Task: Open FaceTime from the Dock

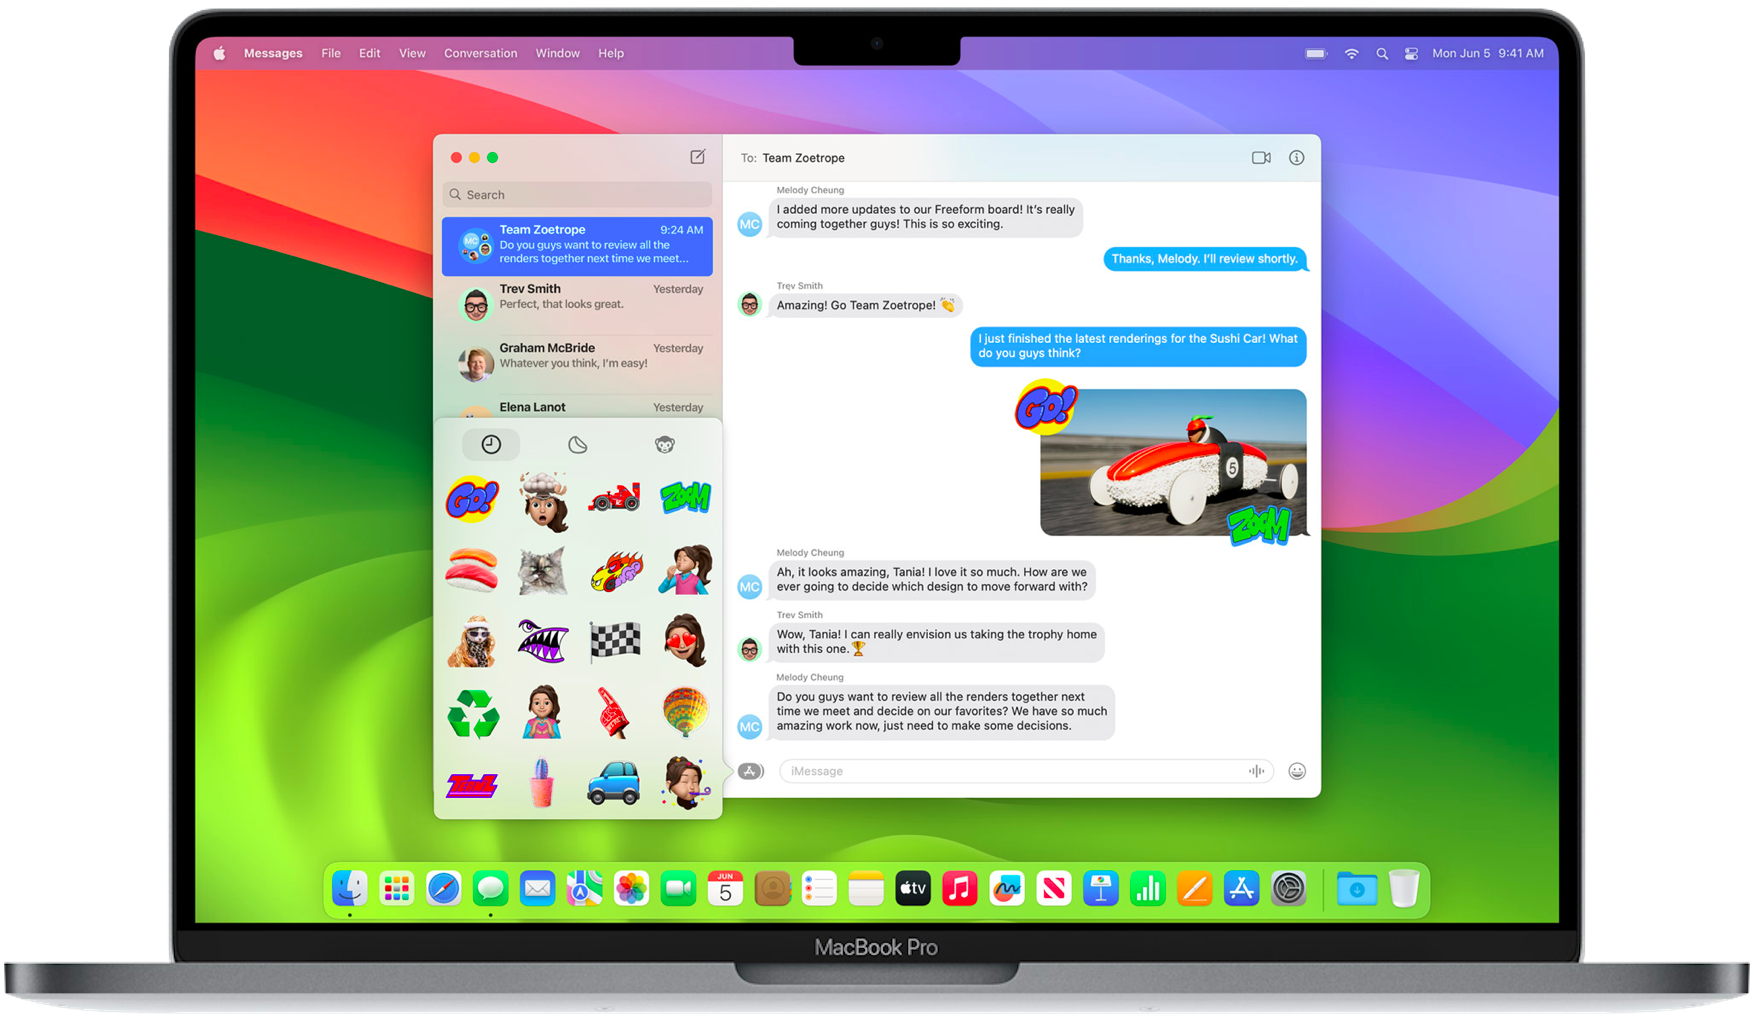Action: point(679,888)
